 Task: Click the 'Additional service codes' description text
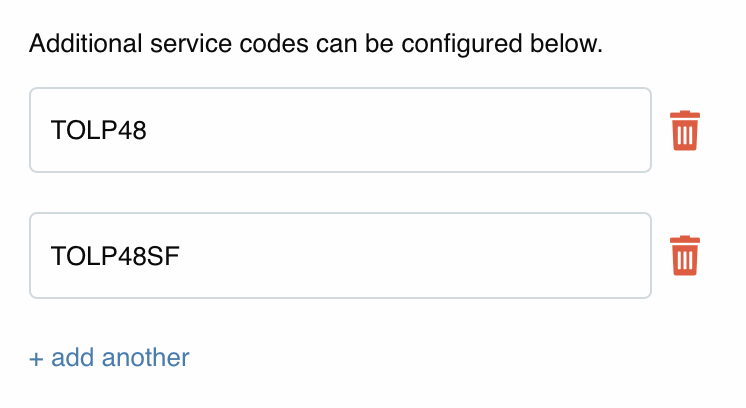(x=316, y=44)
